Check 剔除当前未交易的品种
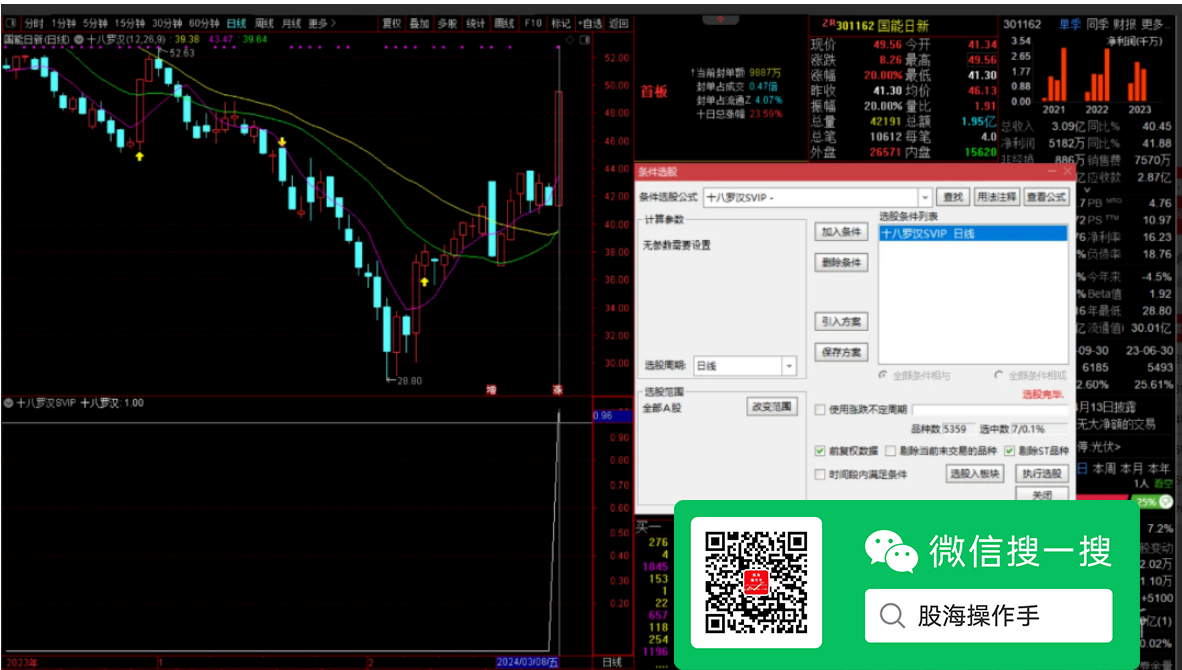 890,451
